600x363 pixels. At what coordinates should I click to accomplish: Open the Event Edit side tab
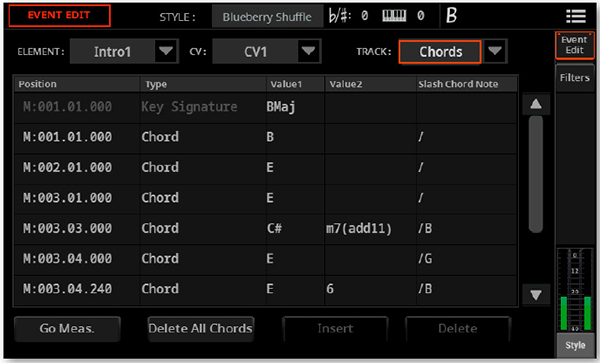[574, 45]
